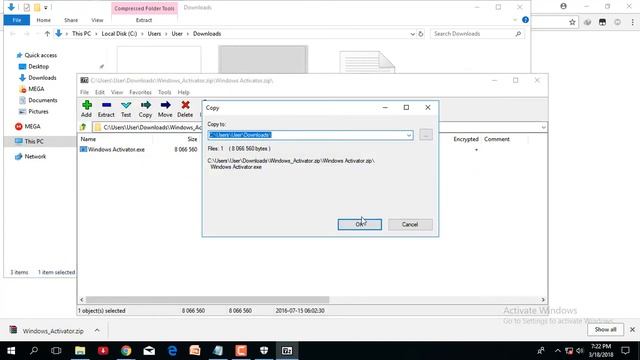Click the Encrypted column header
The width and height of the screenshot is (640, 360).
[x=466, y=139]
